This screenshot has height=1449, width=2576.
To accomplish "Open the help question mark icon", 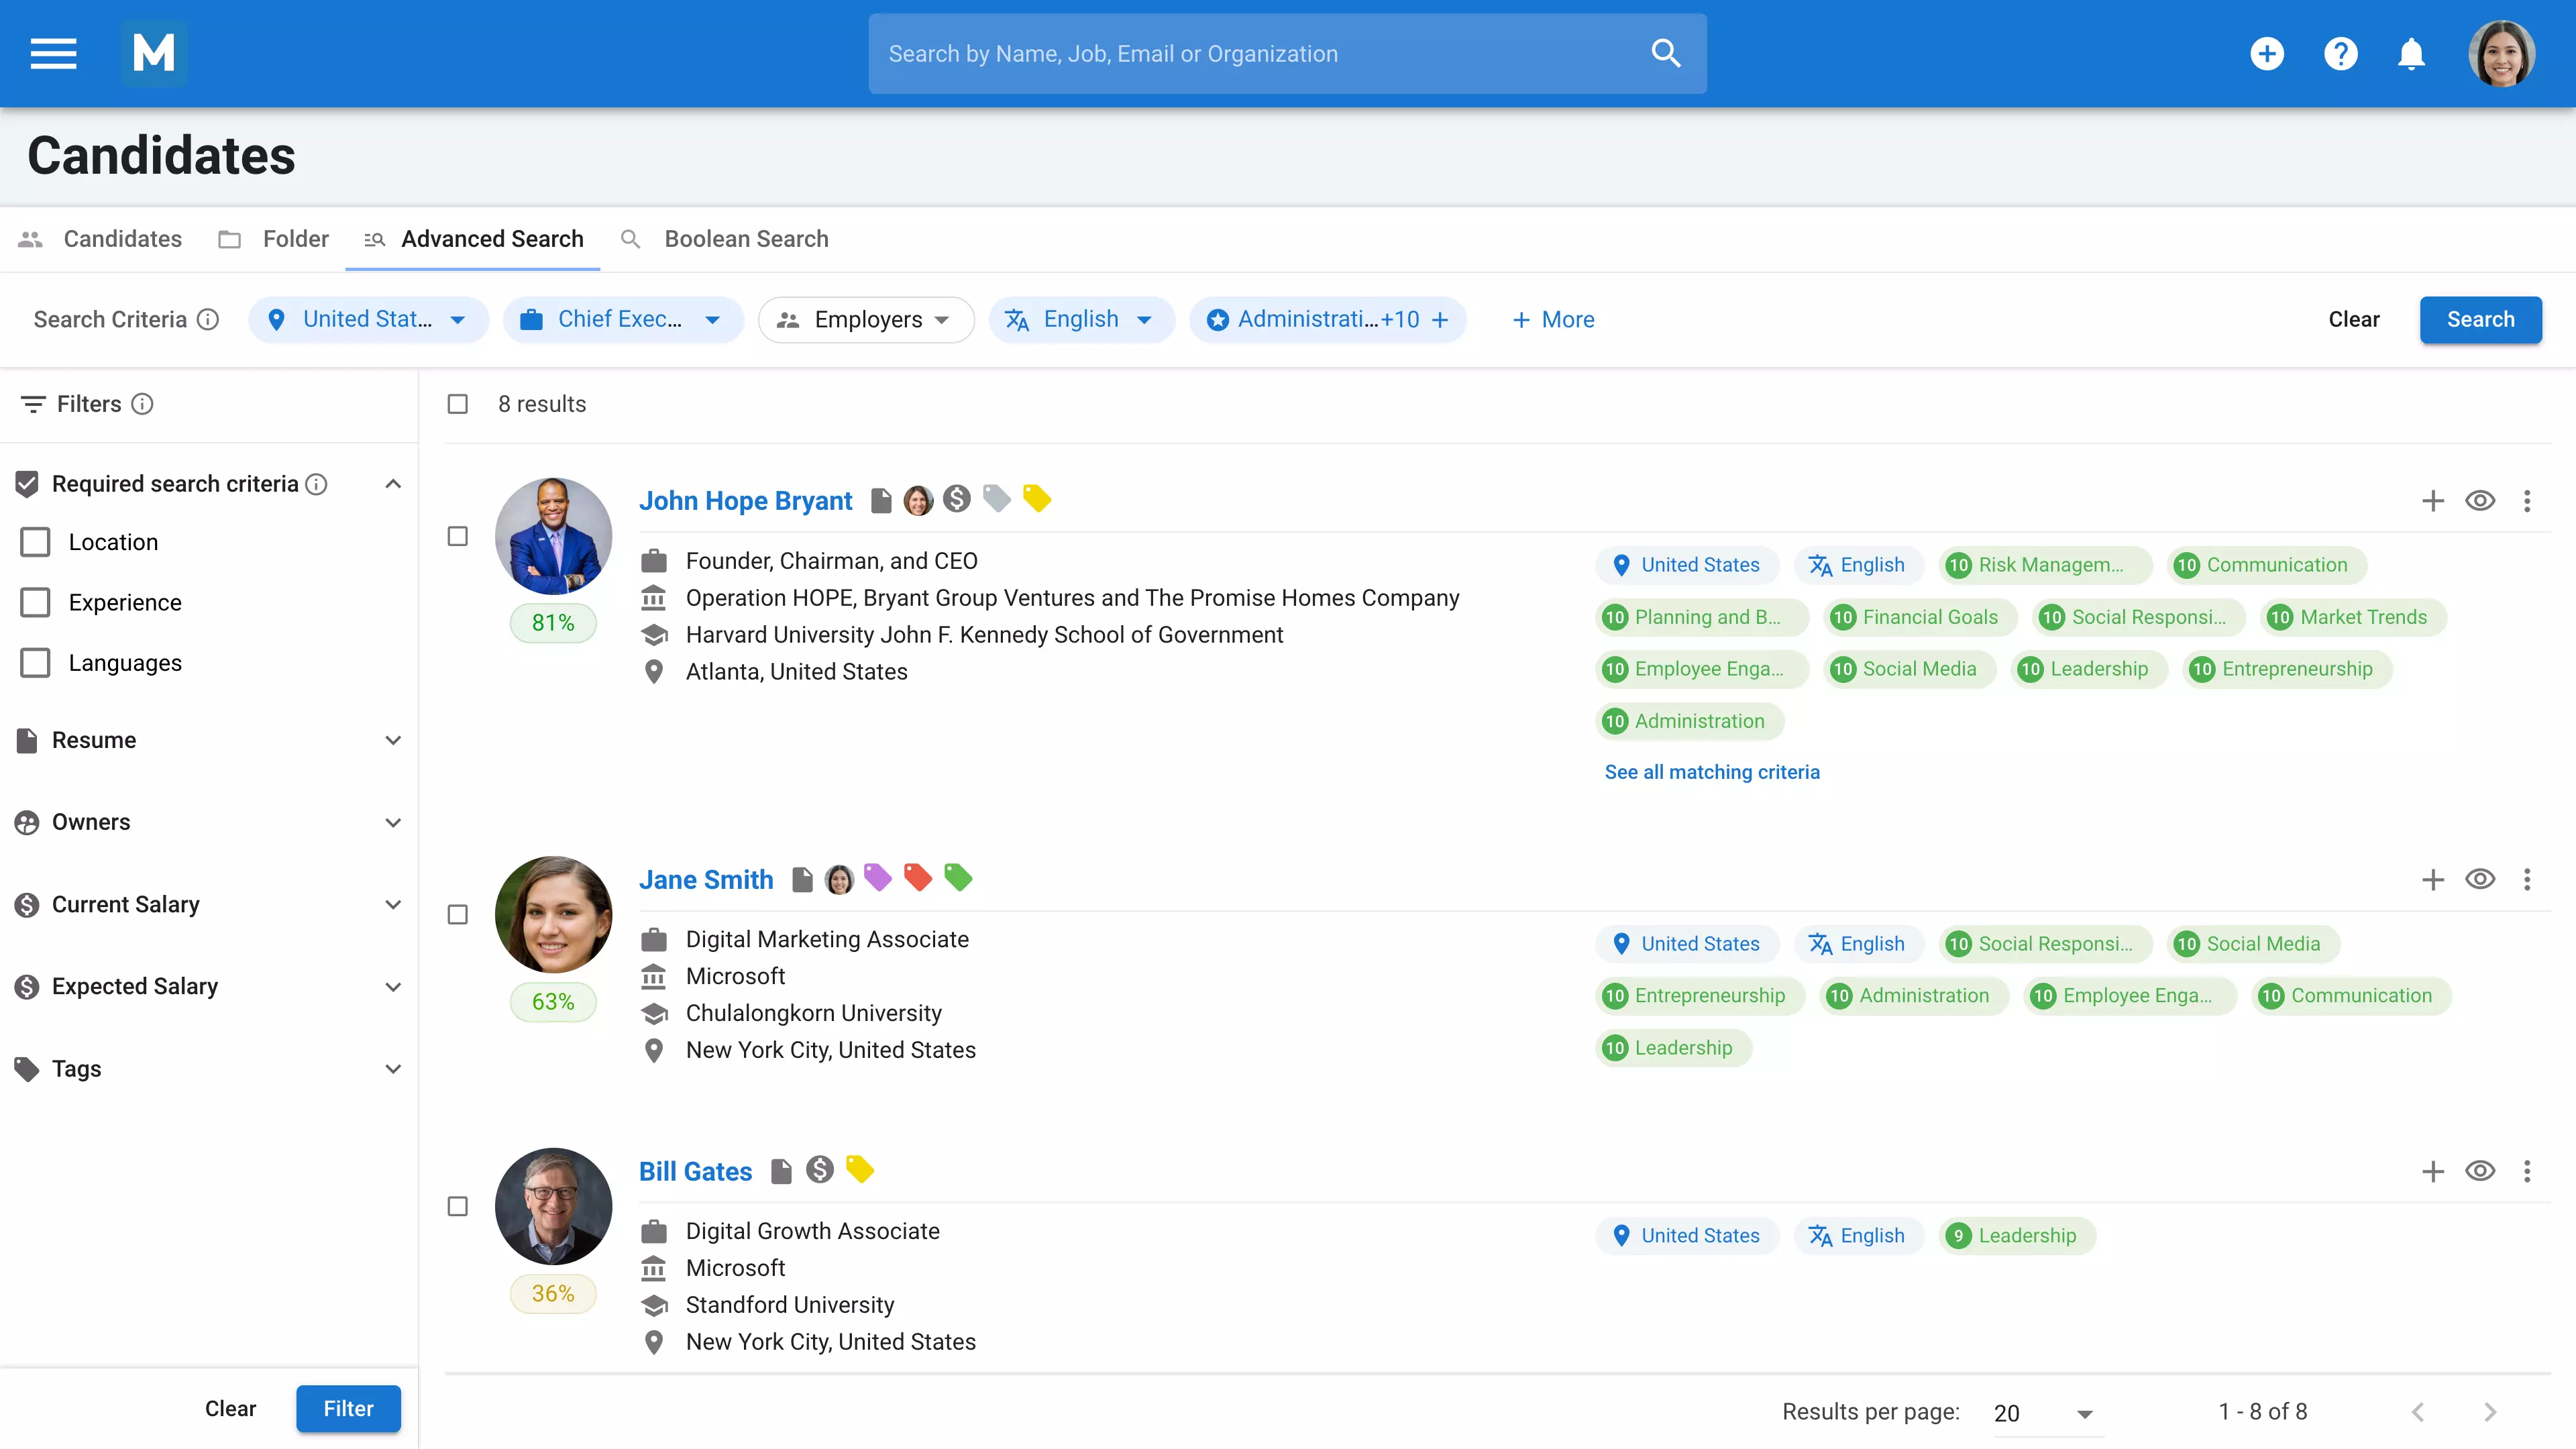I will [x=2340, y=53].
